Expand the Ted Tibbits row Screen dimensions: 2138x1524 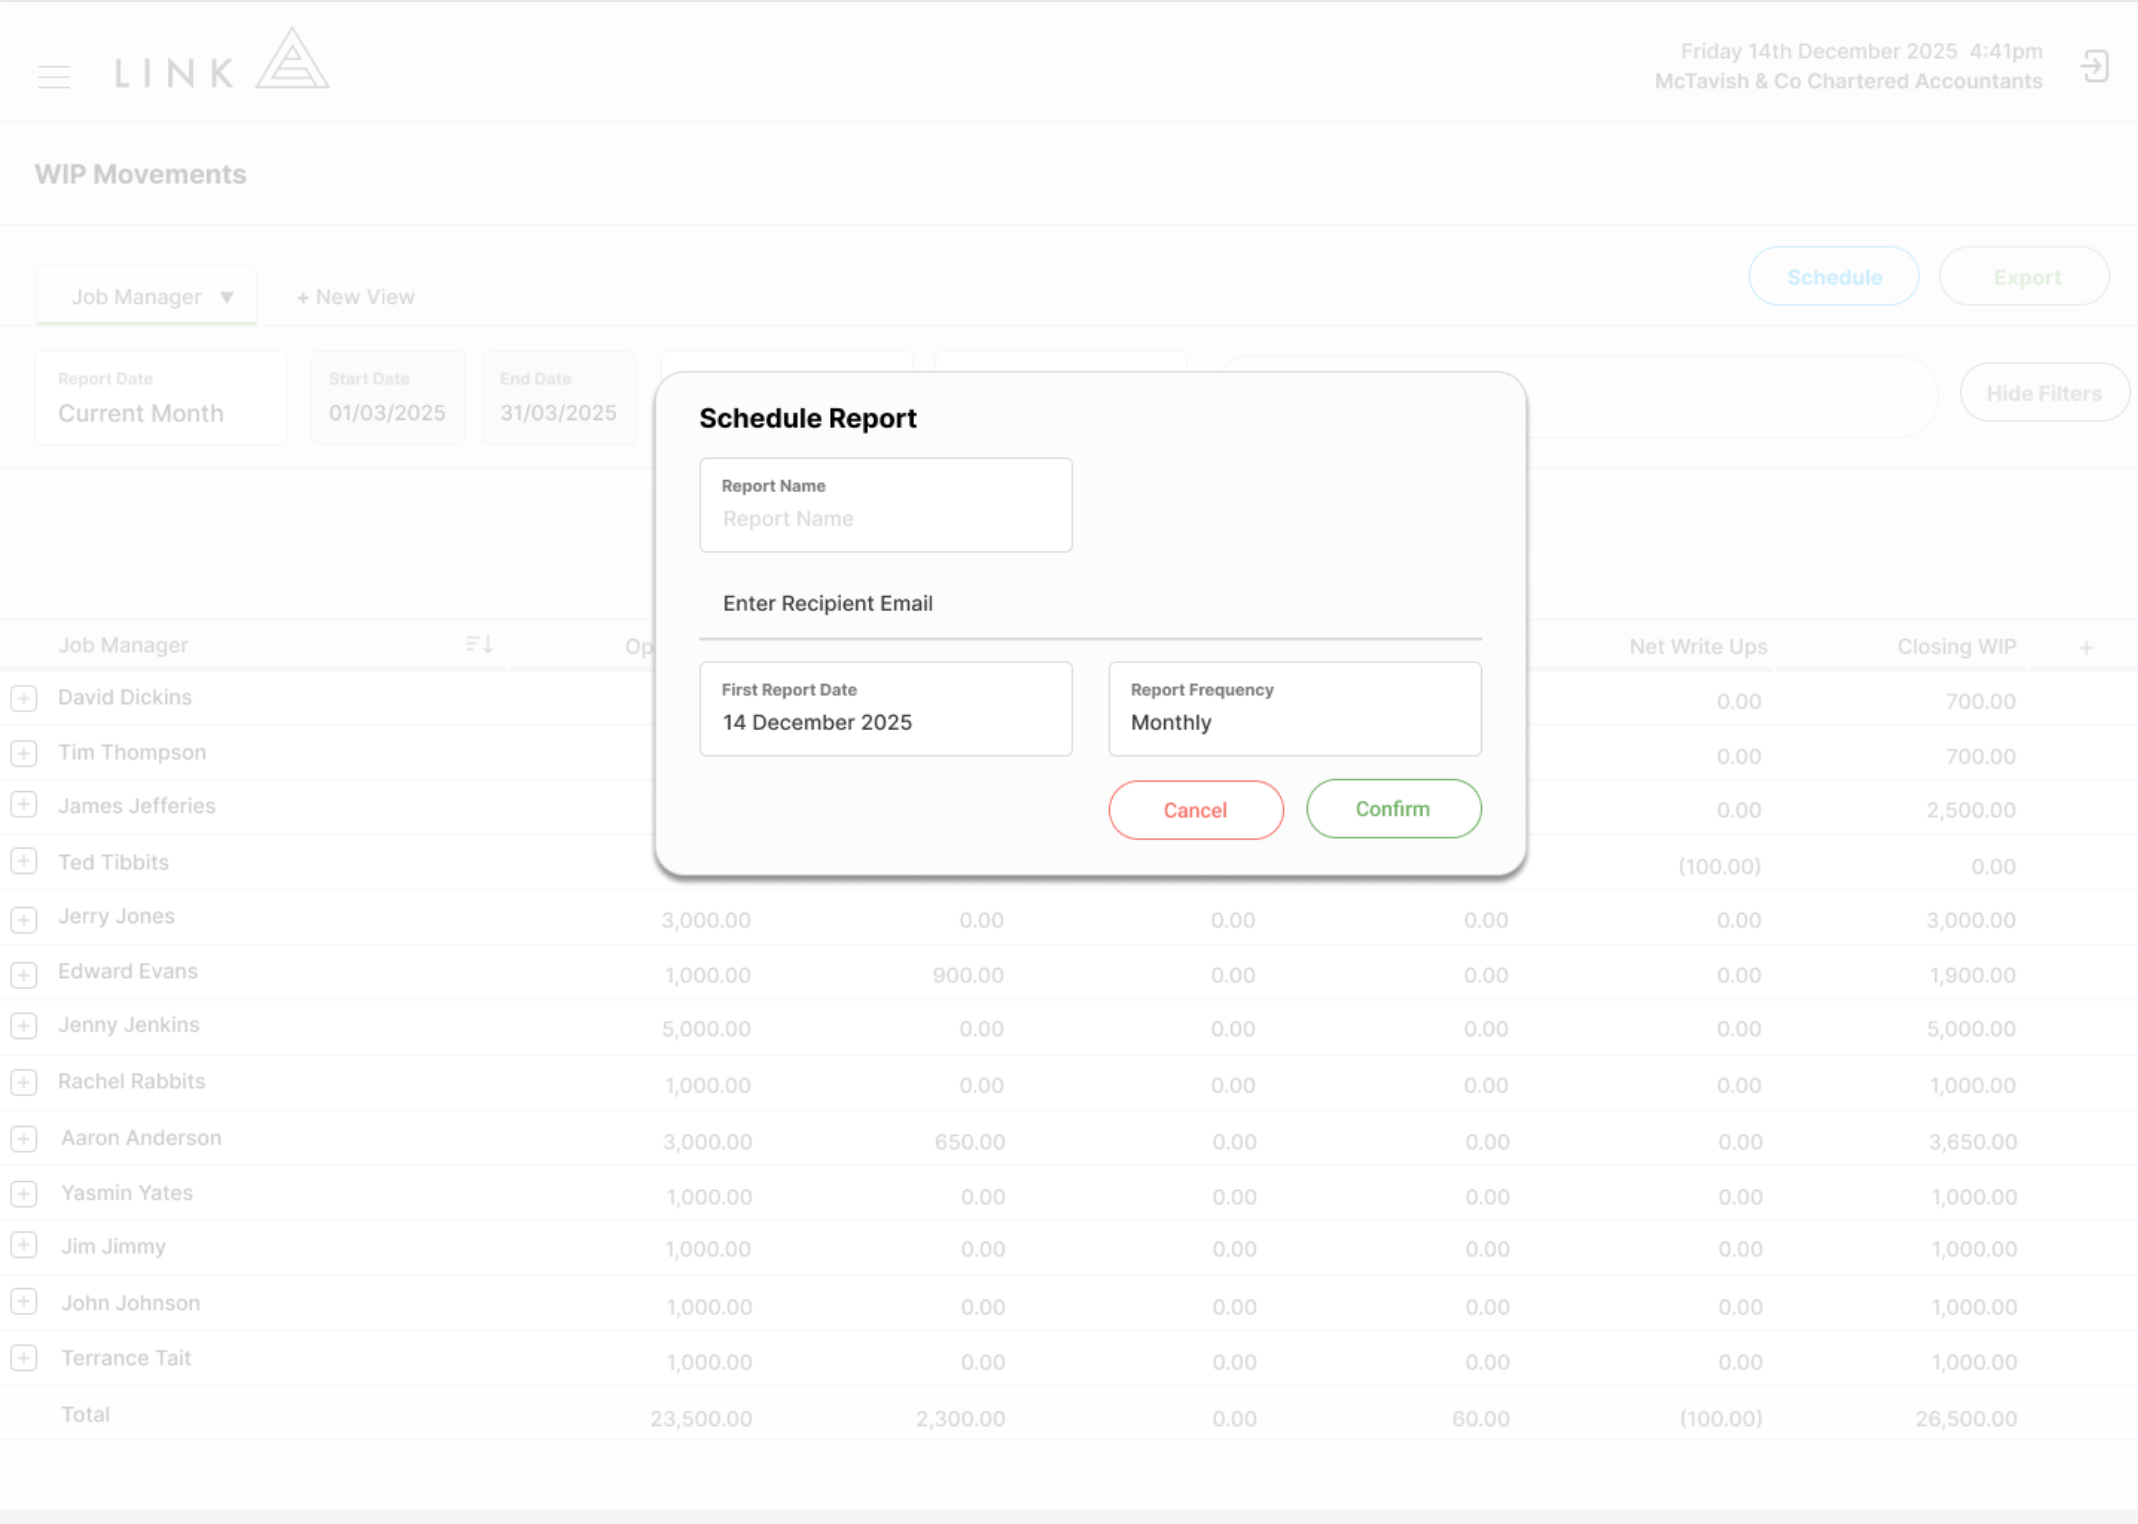coord(24,861)
